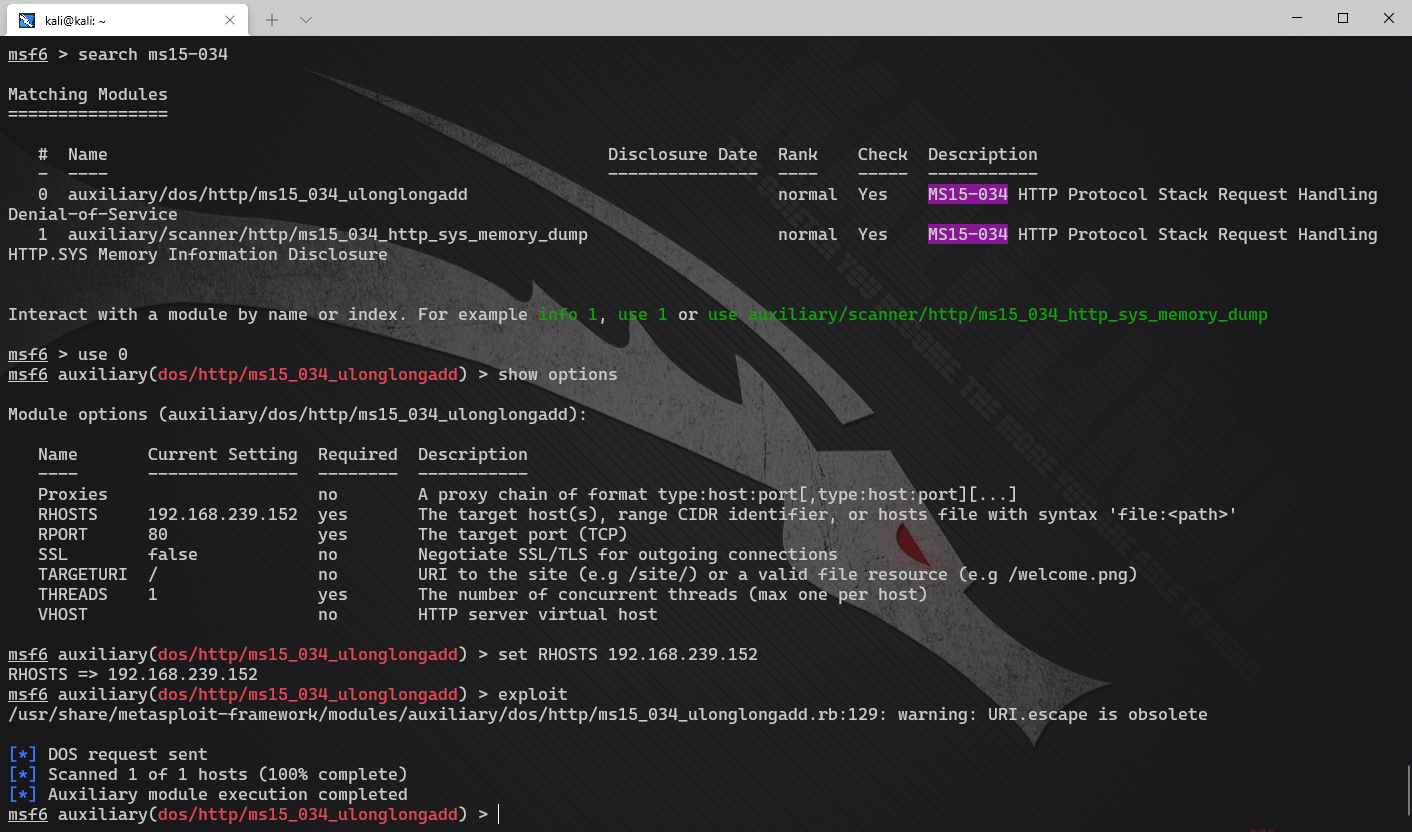
Task: Click 'Scanned 1 of 1 hosts' line
Action: pos(208,774)
